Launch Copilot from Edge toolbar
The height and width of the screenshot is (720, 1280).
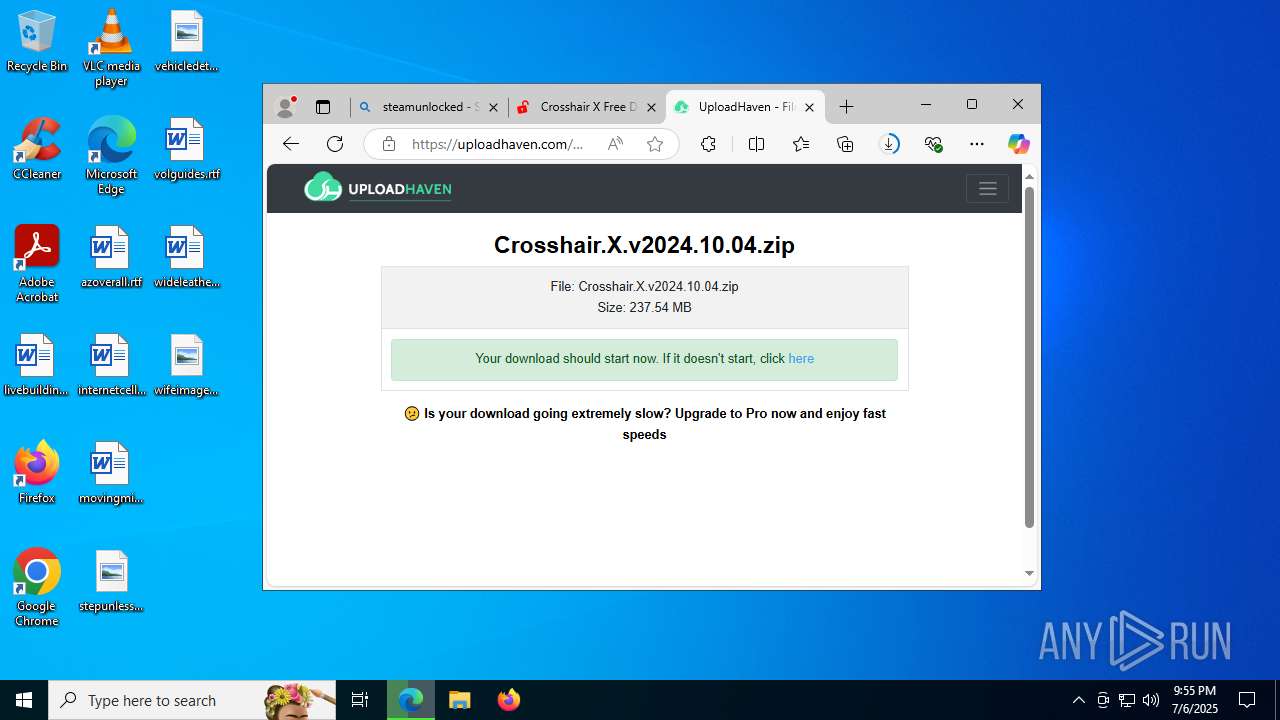1018,144
